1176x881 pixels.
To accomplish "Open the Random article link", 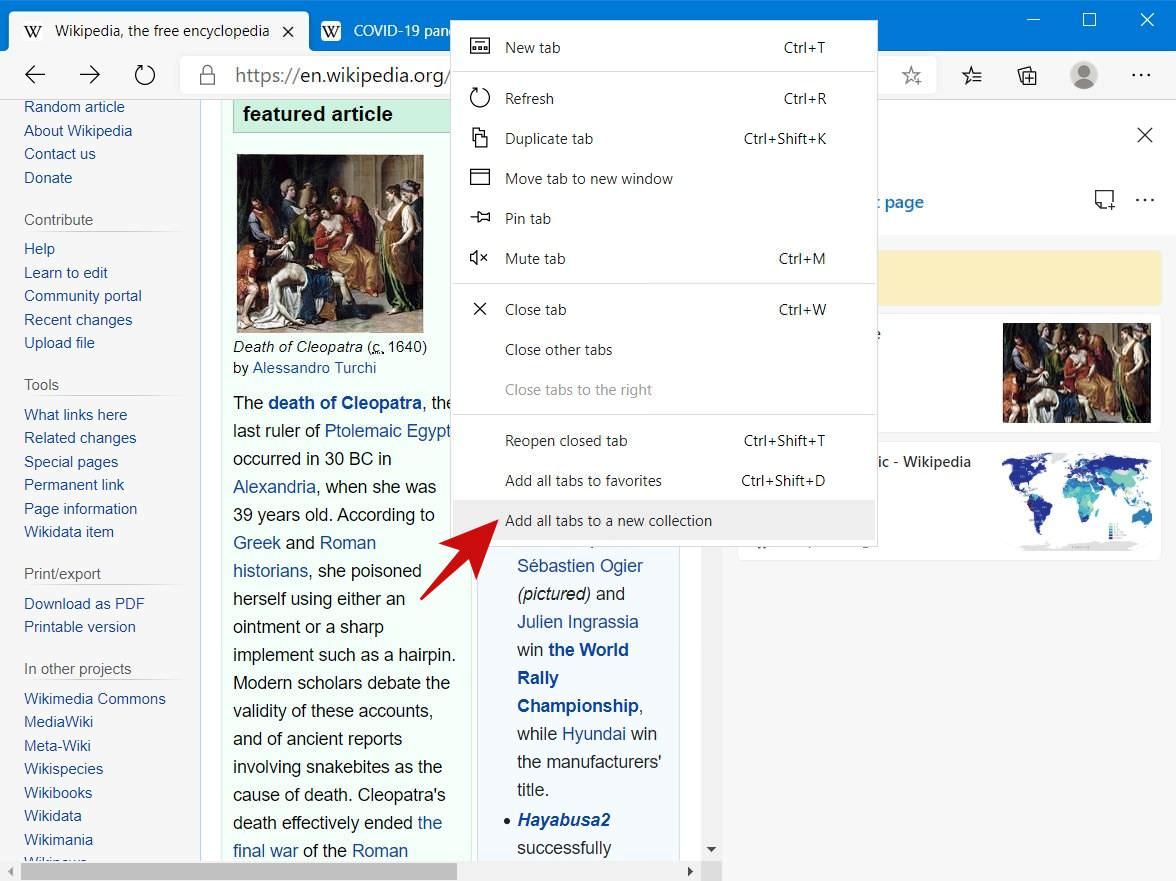I will [x=74, y=107].
